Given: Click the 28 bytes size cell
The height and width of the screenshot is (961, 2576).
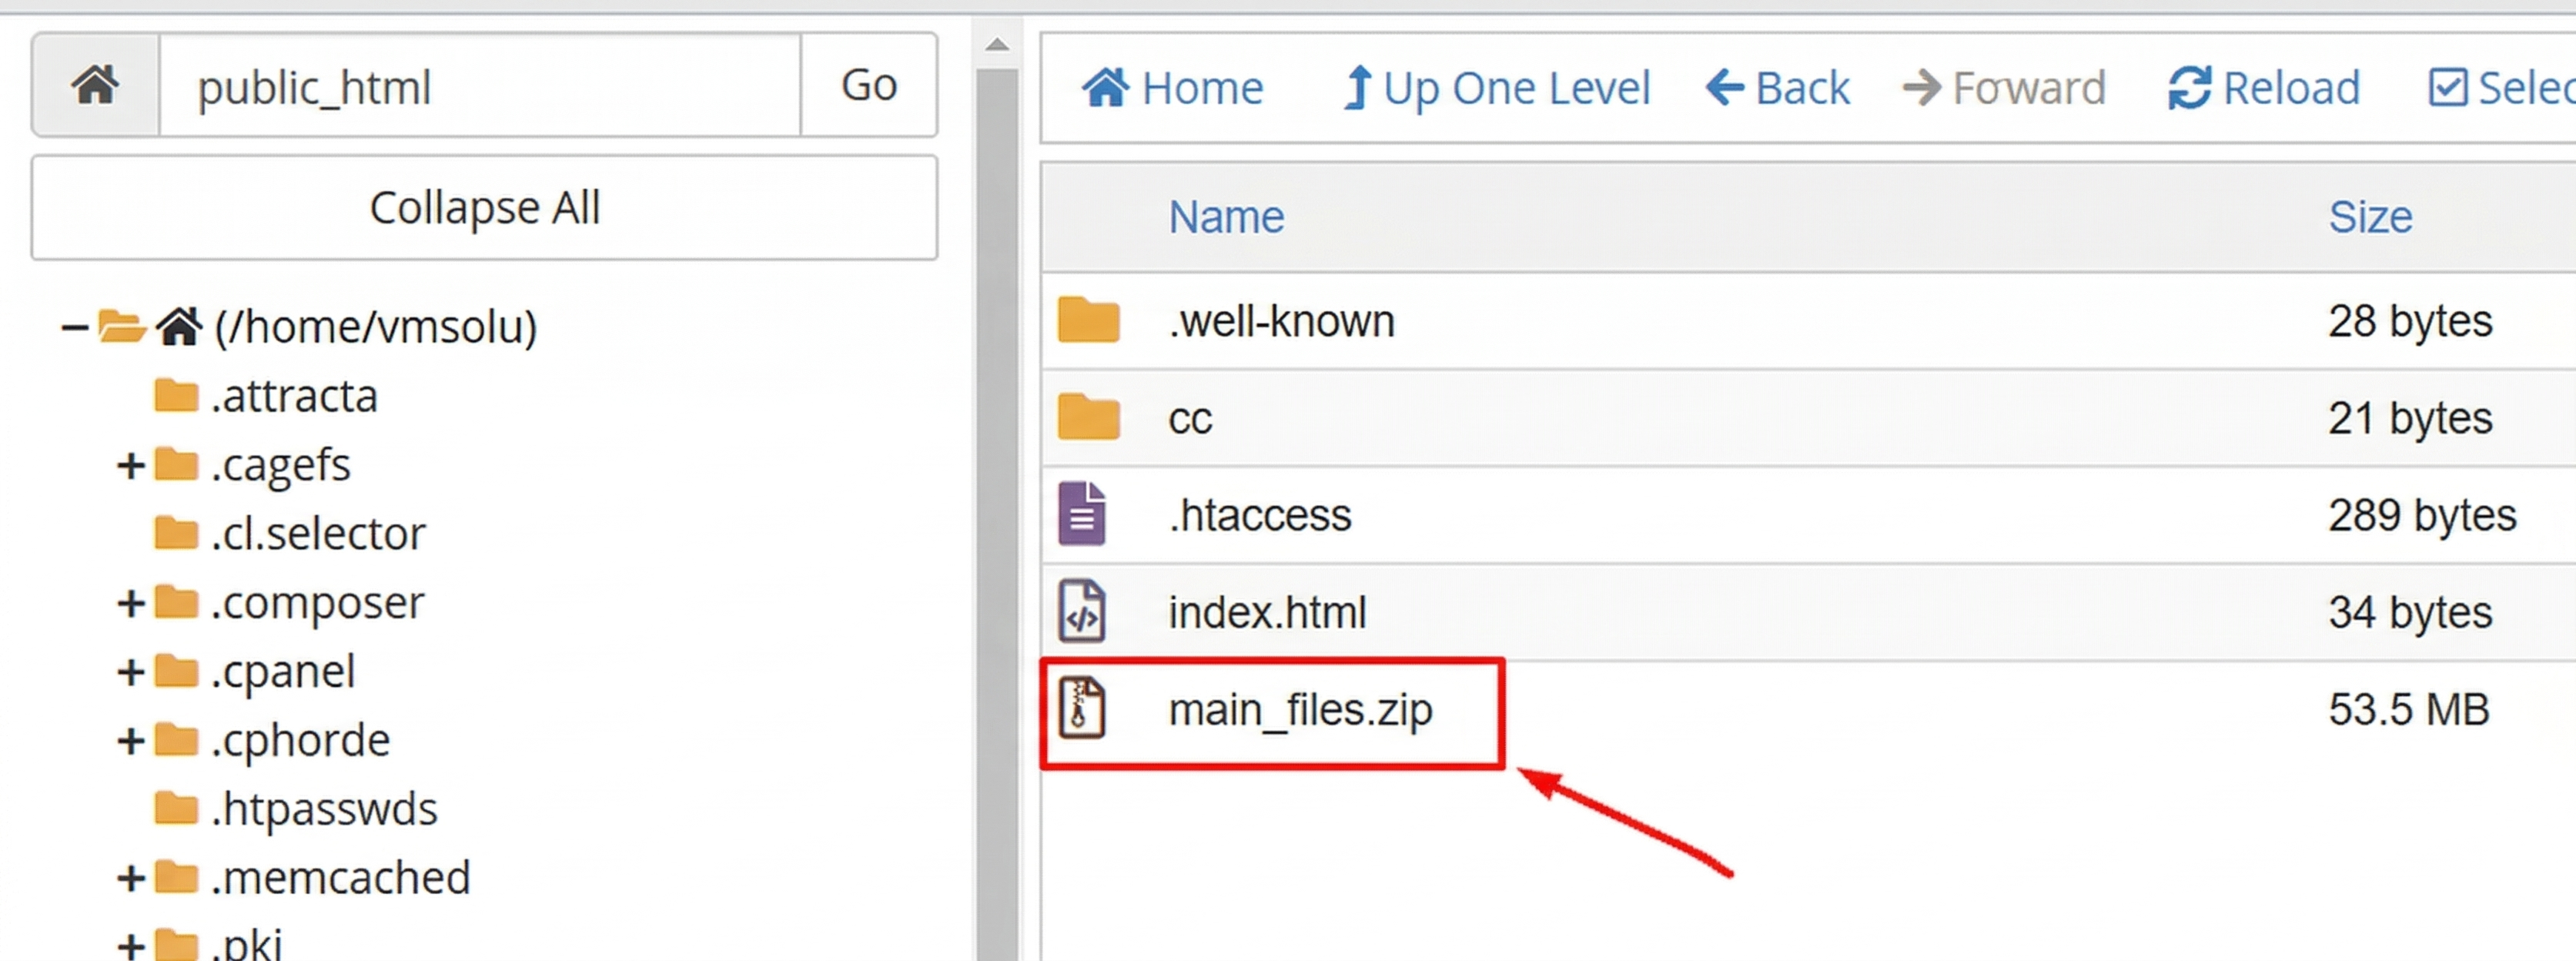Looking at the screenshot, I should (x=2410, y=321).
